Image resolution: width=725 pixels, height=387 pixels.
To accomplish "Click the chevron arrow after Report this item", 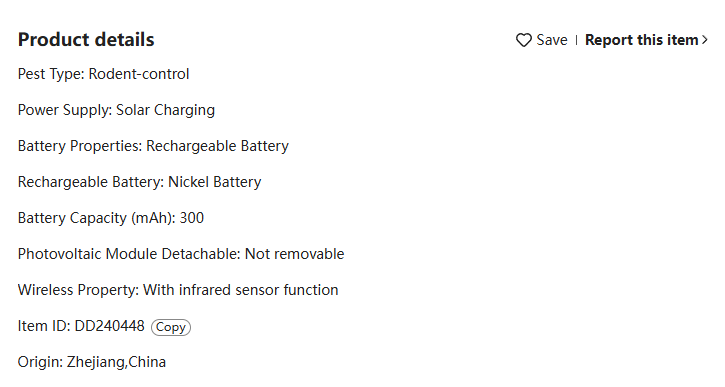I will tap(704, 40).
